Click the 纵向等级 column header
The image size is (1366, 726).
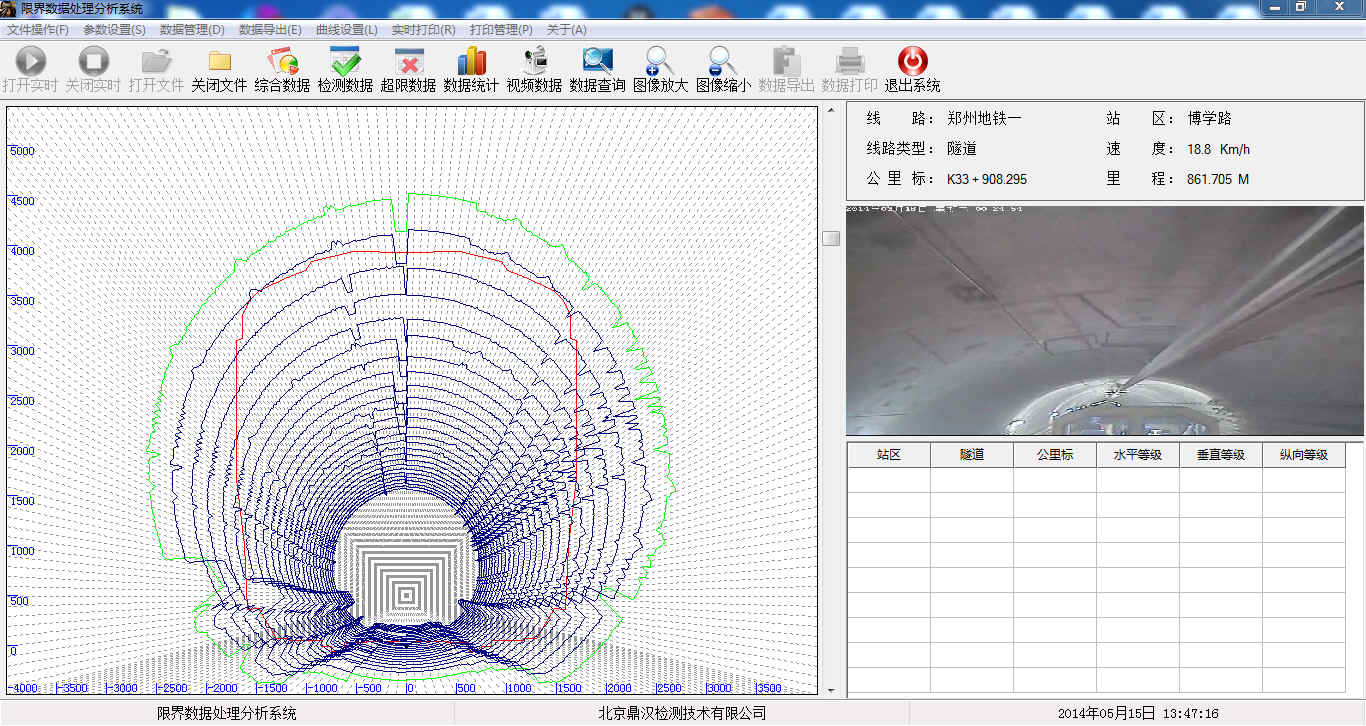pos(1304,455)
